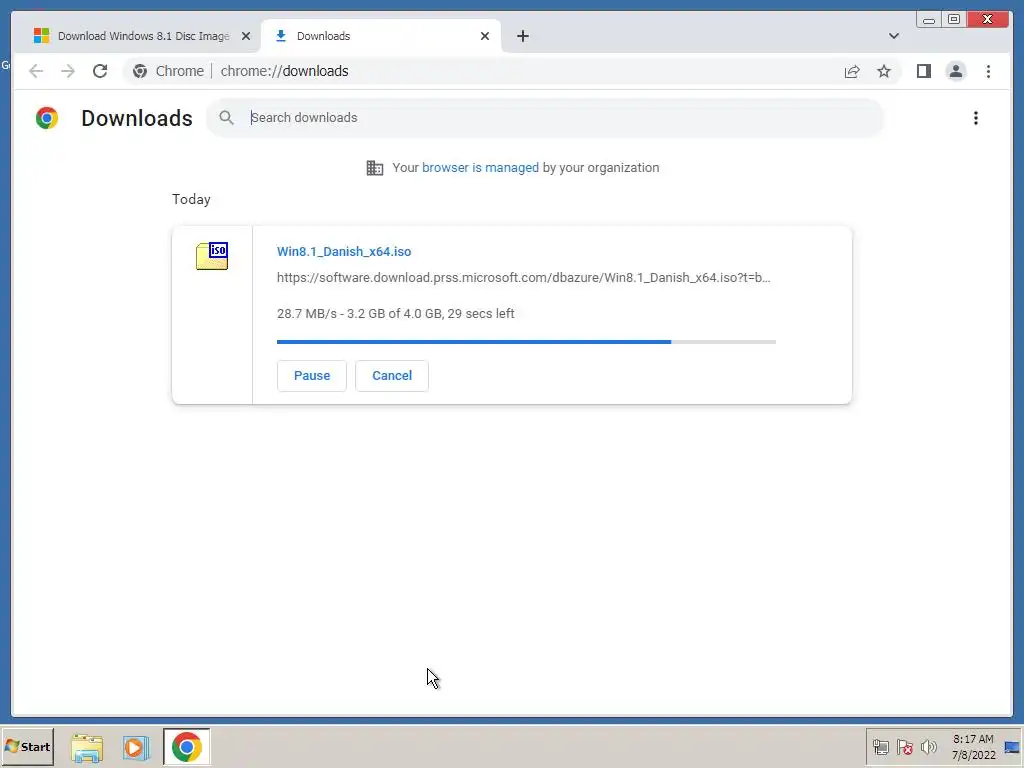Bookmark this tab with the star icon
1024x768 pixels.
click(884, 71)
